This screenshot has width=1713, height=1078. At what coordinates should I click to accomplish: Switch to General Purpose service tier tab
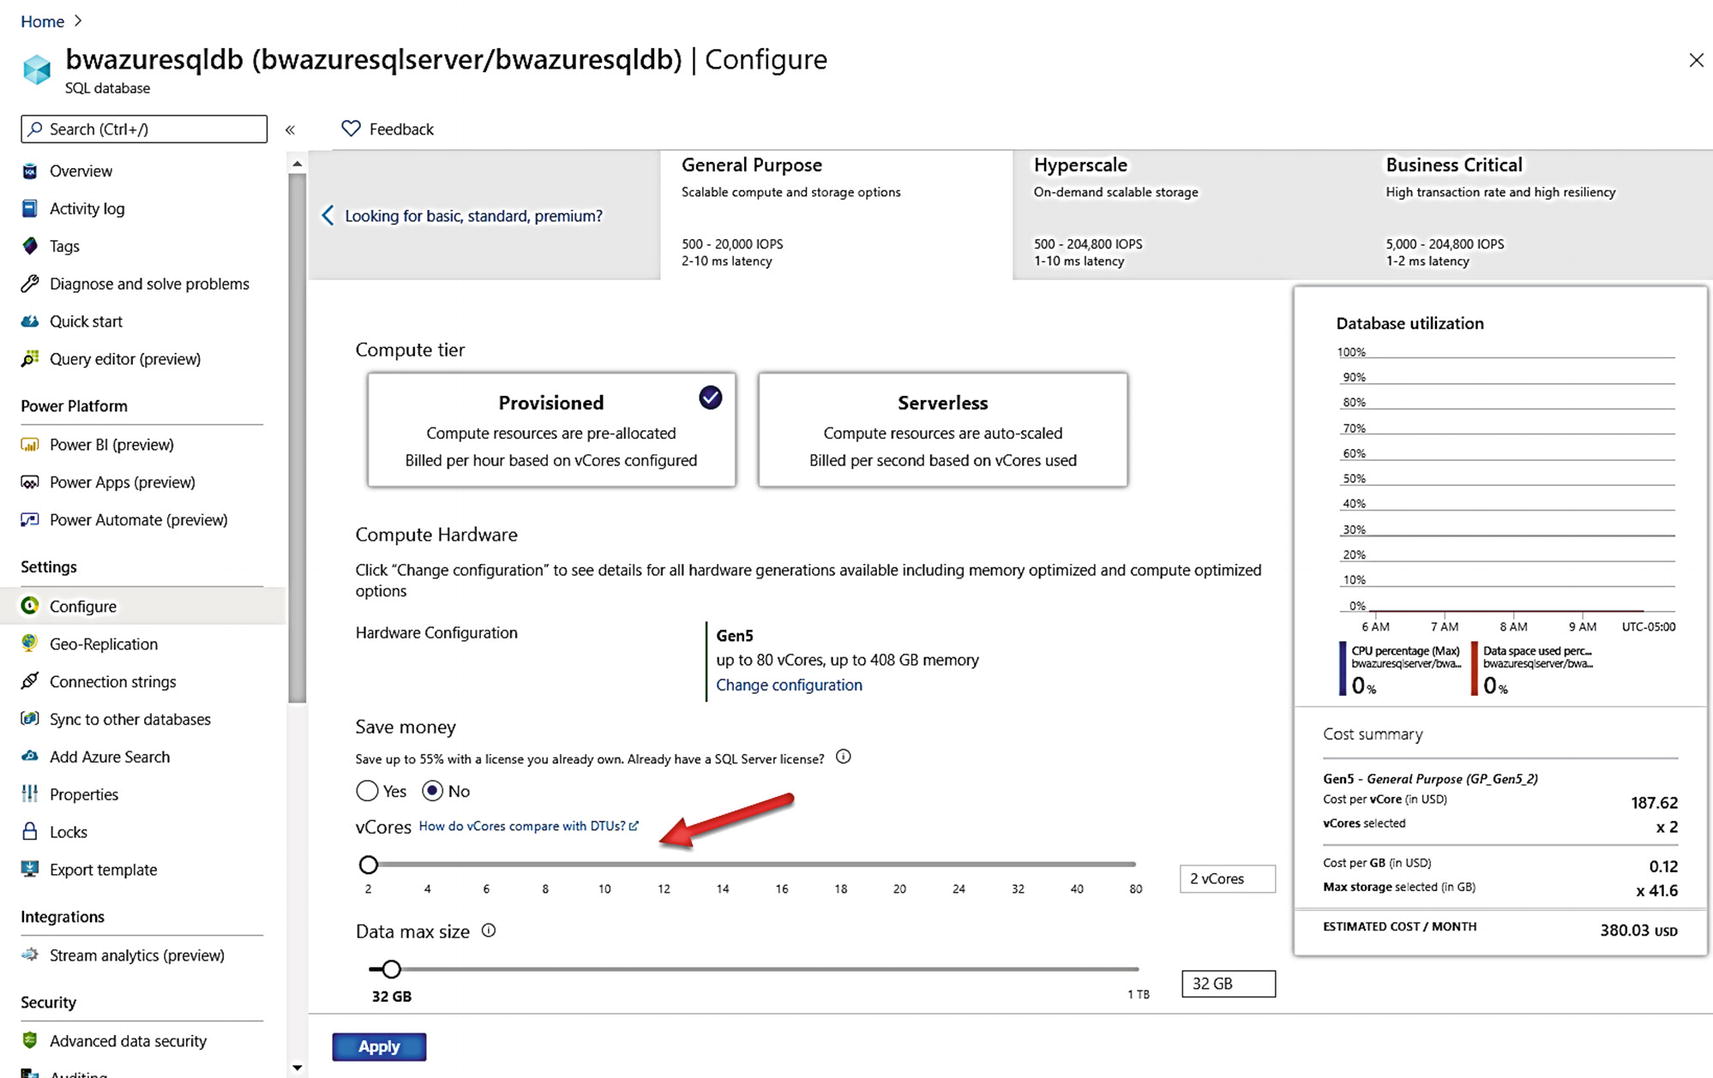(x=836, y=214)
